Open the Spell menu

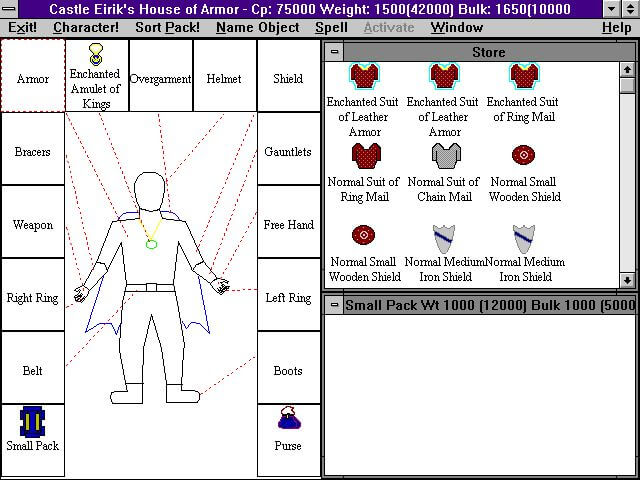point(331,27)
